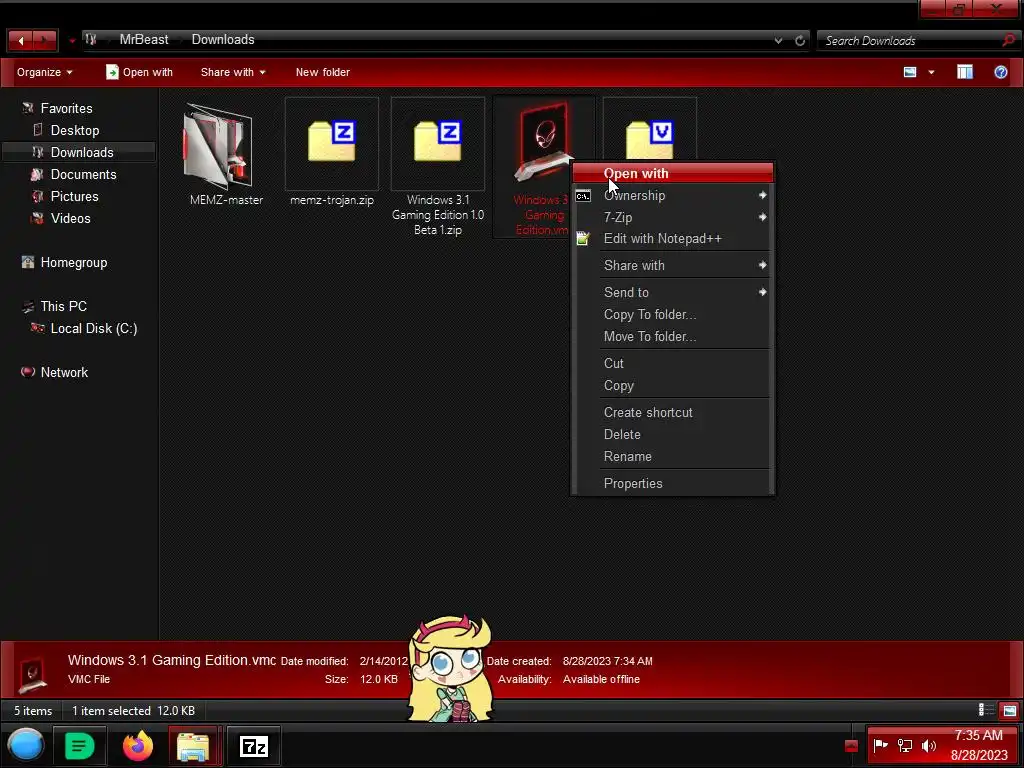
Task: Choose Edit with Notepad++
Action: (673, 238)
